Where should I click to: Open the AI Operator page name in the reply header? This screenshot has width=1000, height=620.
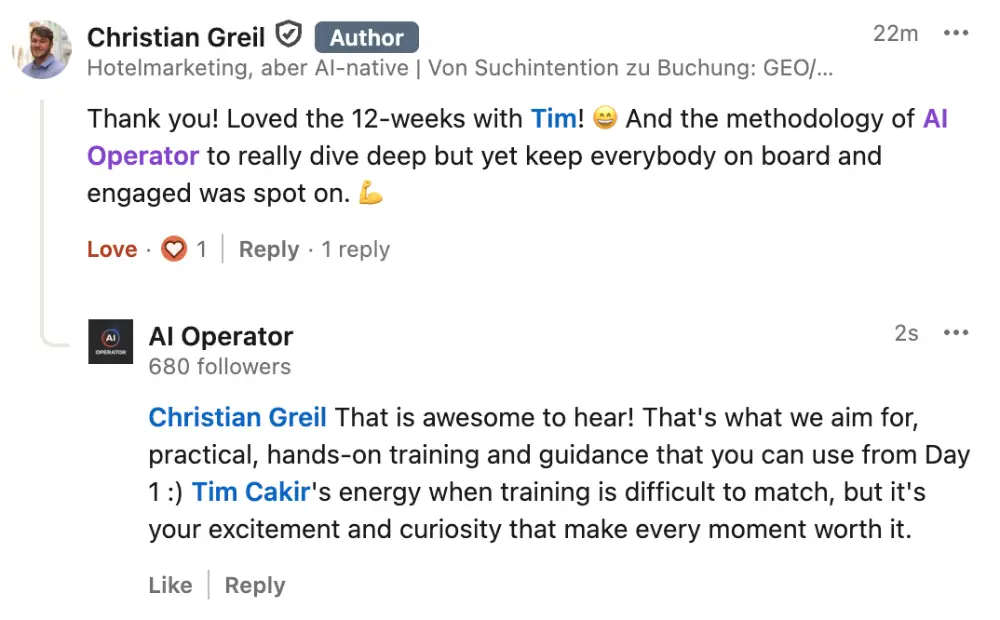(220, 336)
